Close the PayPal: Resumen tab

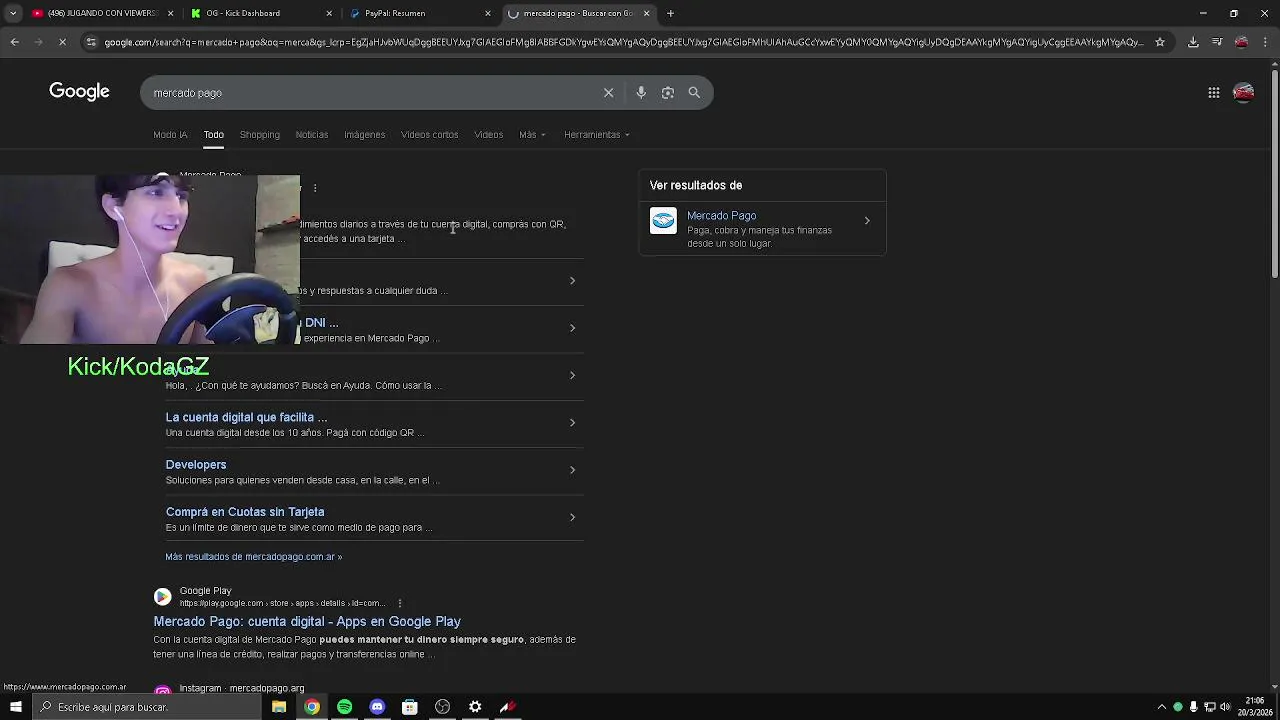tap(488, 13)
